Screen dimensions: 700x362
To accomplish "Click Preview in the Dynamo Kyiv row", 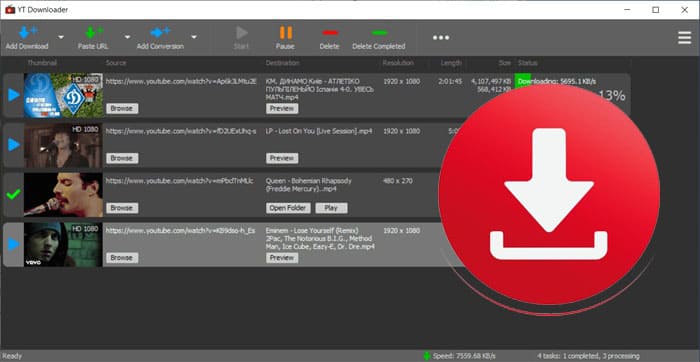I will pyautogui.click(x=282, y=108).
